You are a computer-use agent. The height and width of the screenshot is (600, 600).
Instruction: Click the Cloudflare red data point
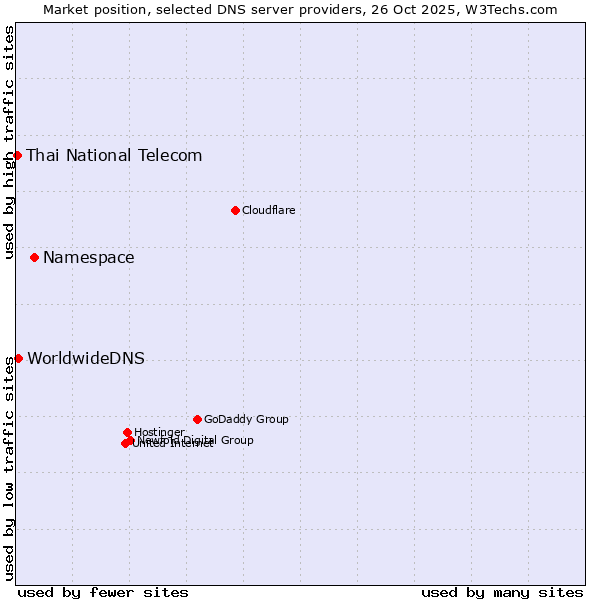click(235, 210)
